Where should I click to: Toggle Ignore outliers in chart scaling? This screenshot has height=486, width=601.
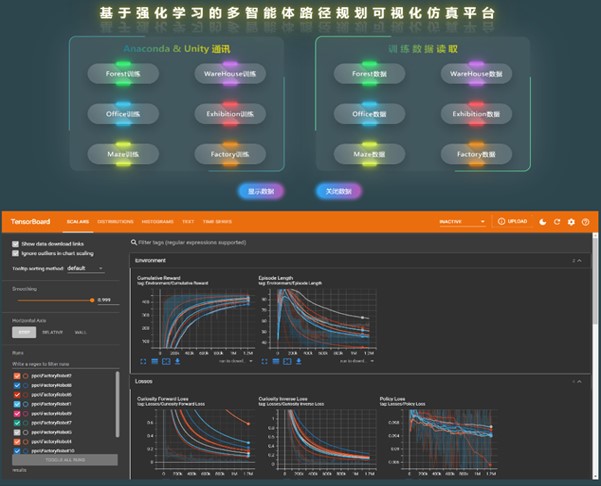(15, 253)
